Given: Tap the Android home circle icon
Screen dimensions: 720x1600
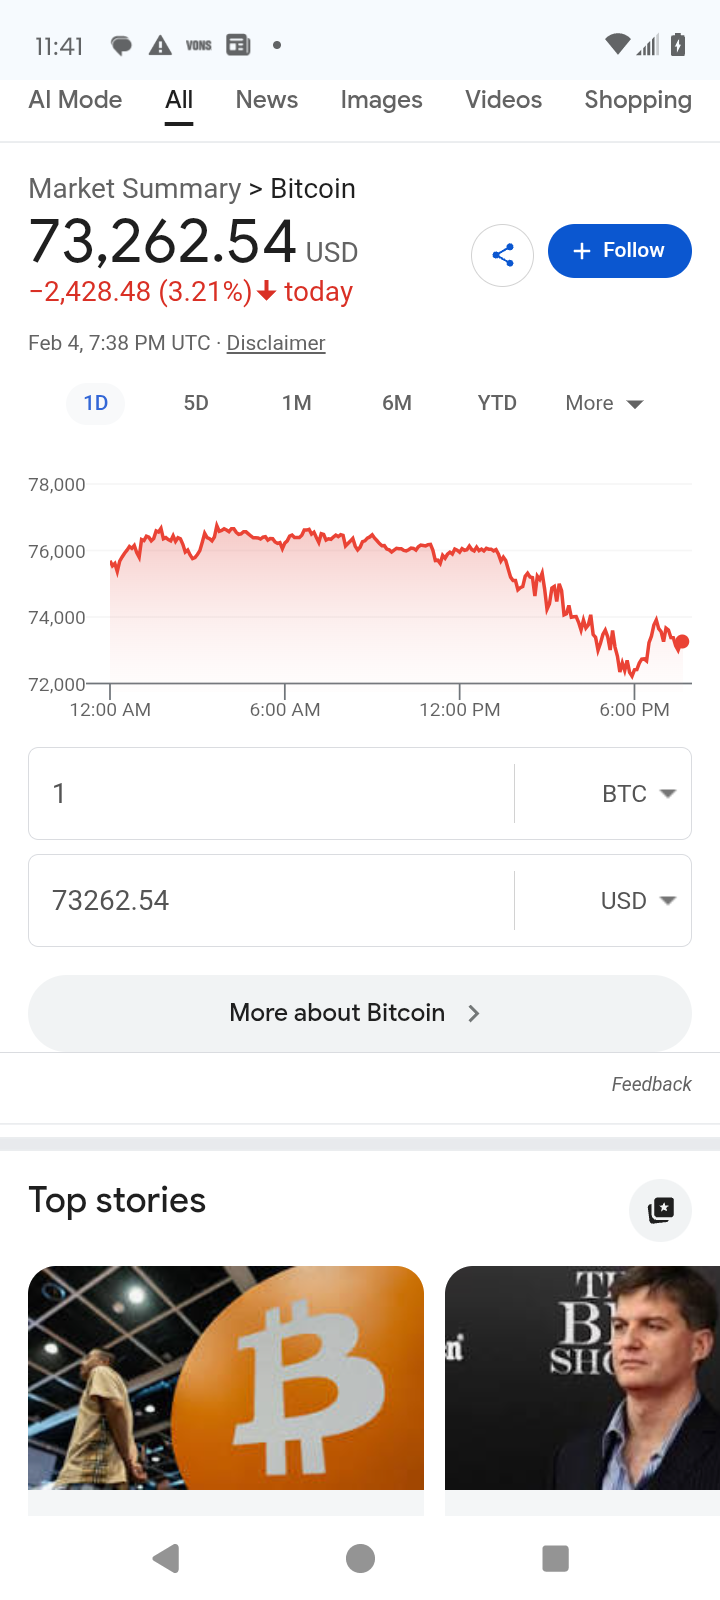Looking at the screenshot, I should click(360, 1558).
